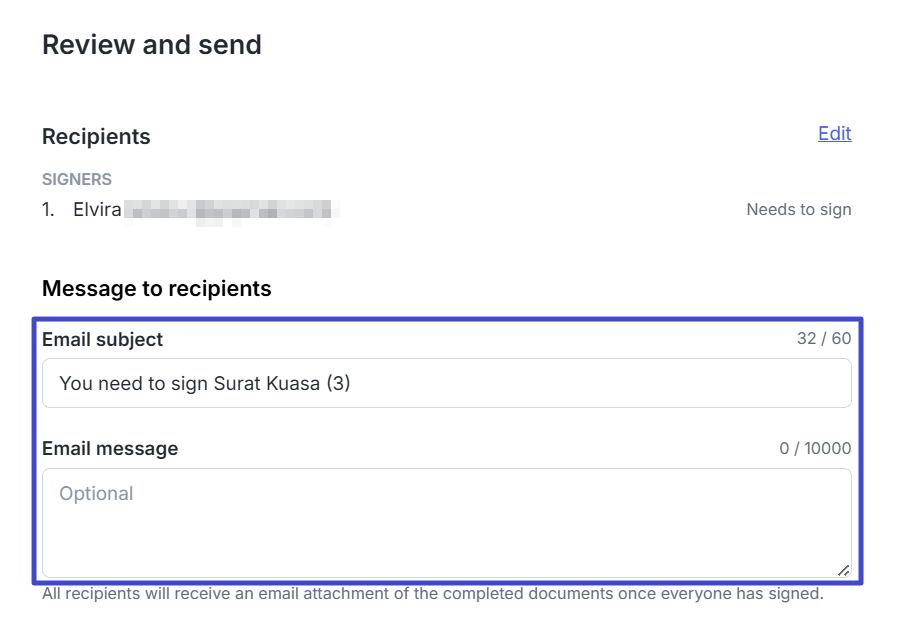Click the resize handle of message box
Screen dimensions: 908x618
843,570
